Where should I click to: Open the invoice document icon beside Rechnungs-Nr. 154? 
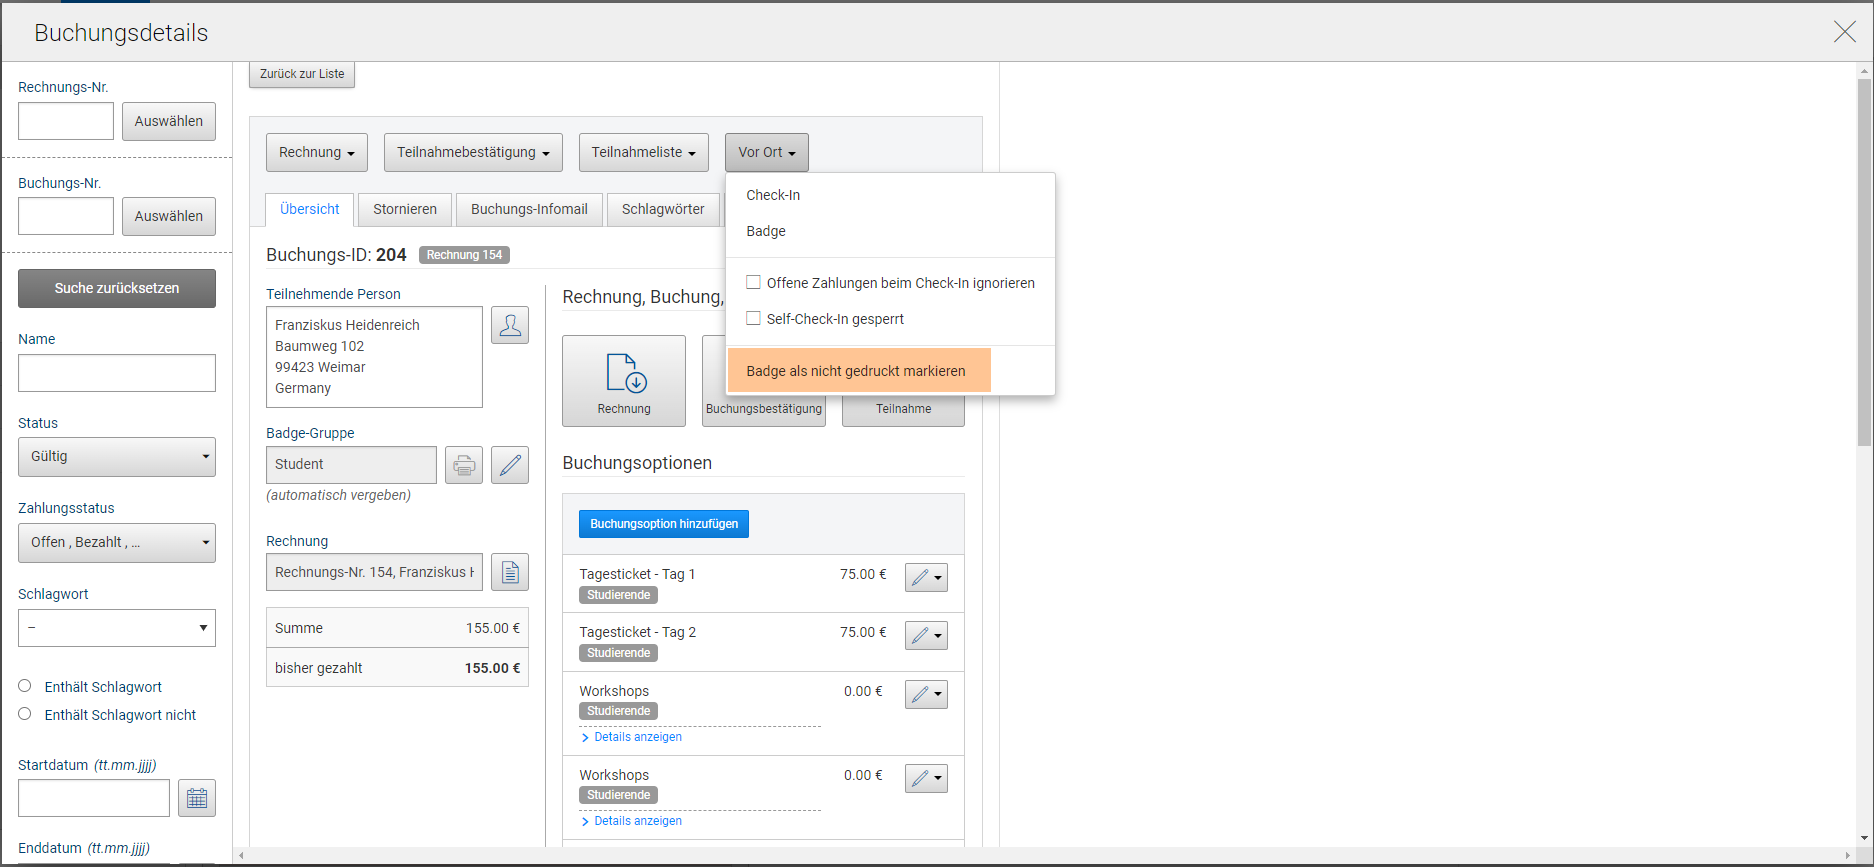tap(509, 572)
